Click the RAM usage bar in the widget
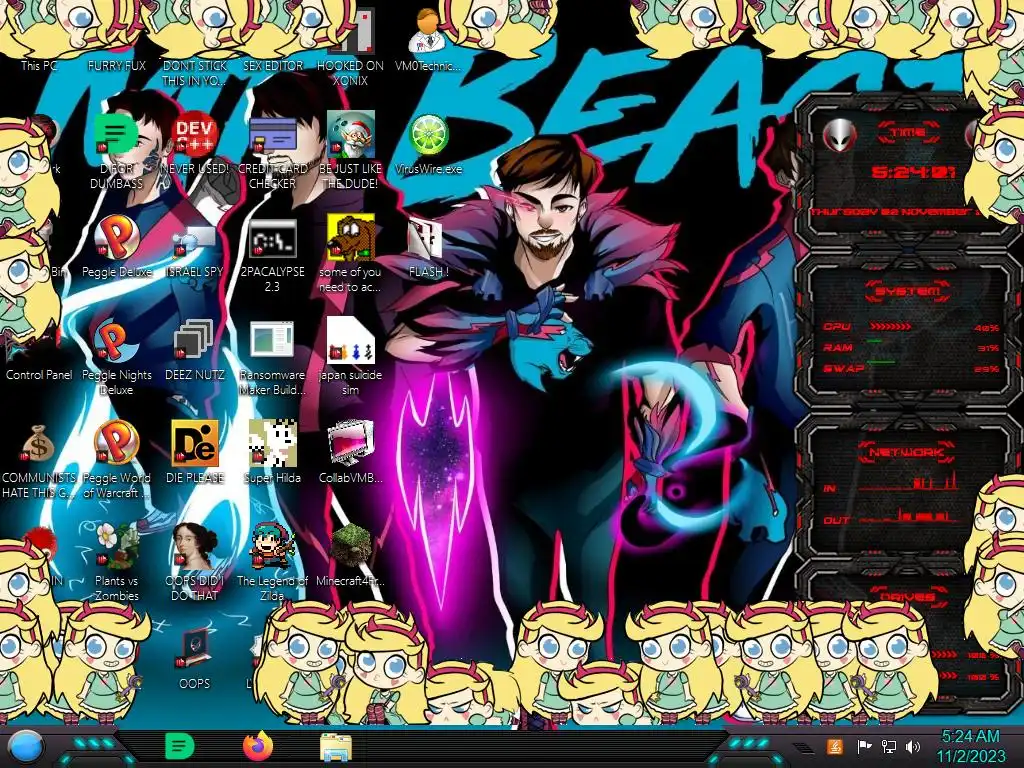Viewport: 1024px width, 768px height. 874,342
